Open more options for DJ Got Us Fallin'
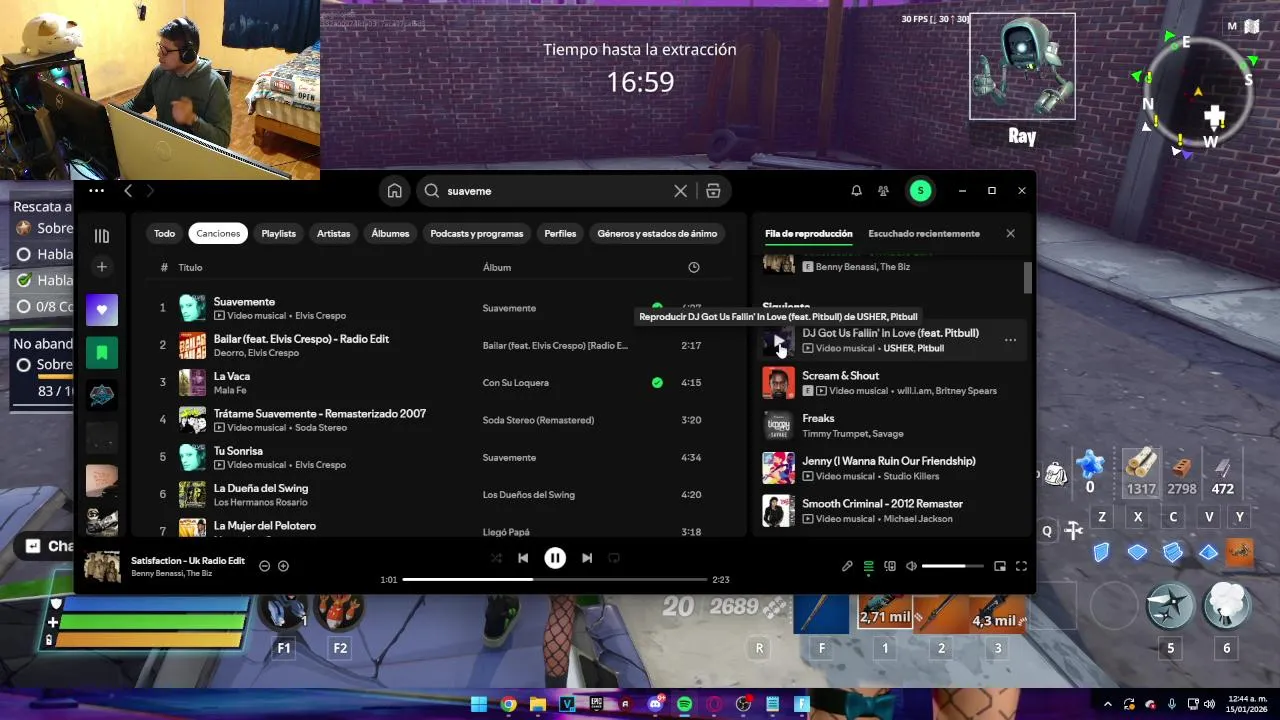This screenshot has height=720, width=1280. click(1010, 340)
